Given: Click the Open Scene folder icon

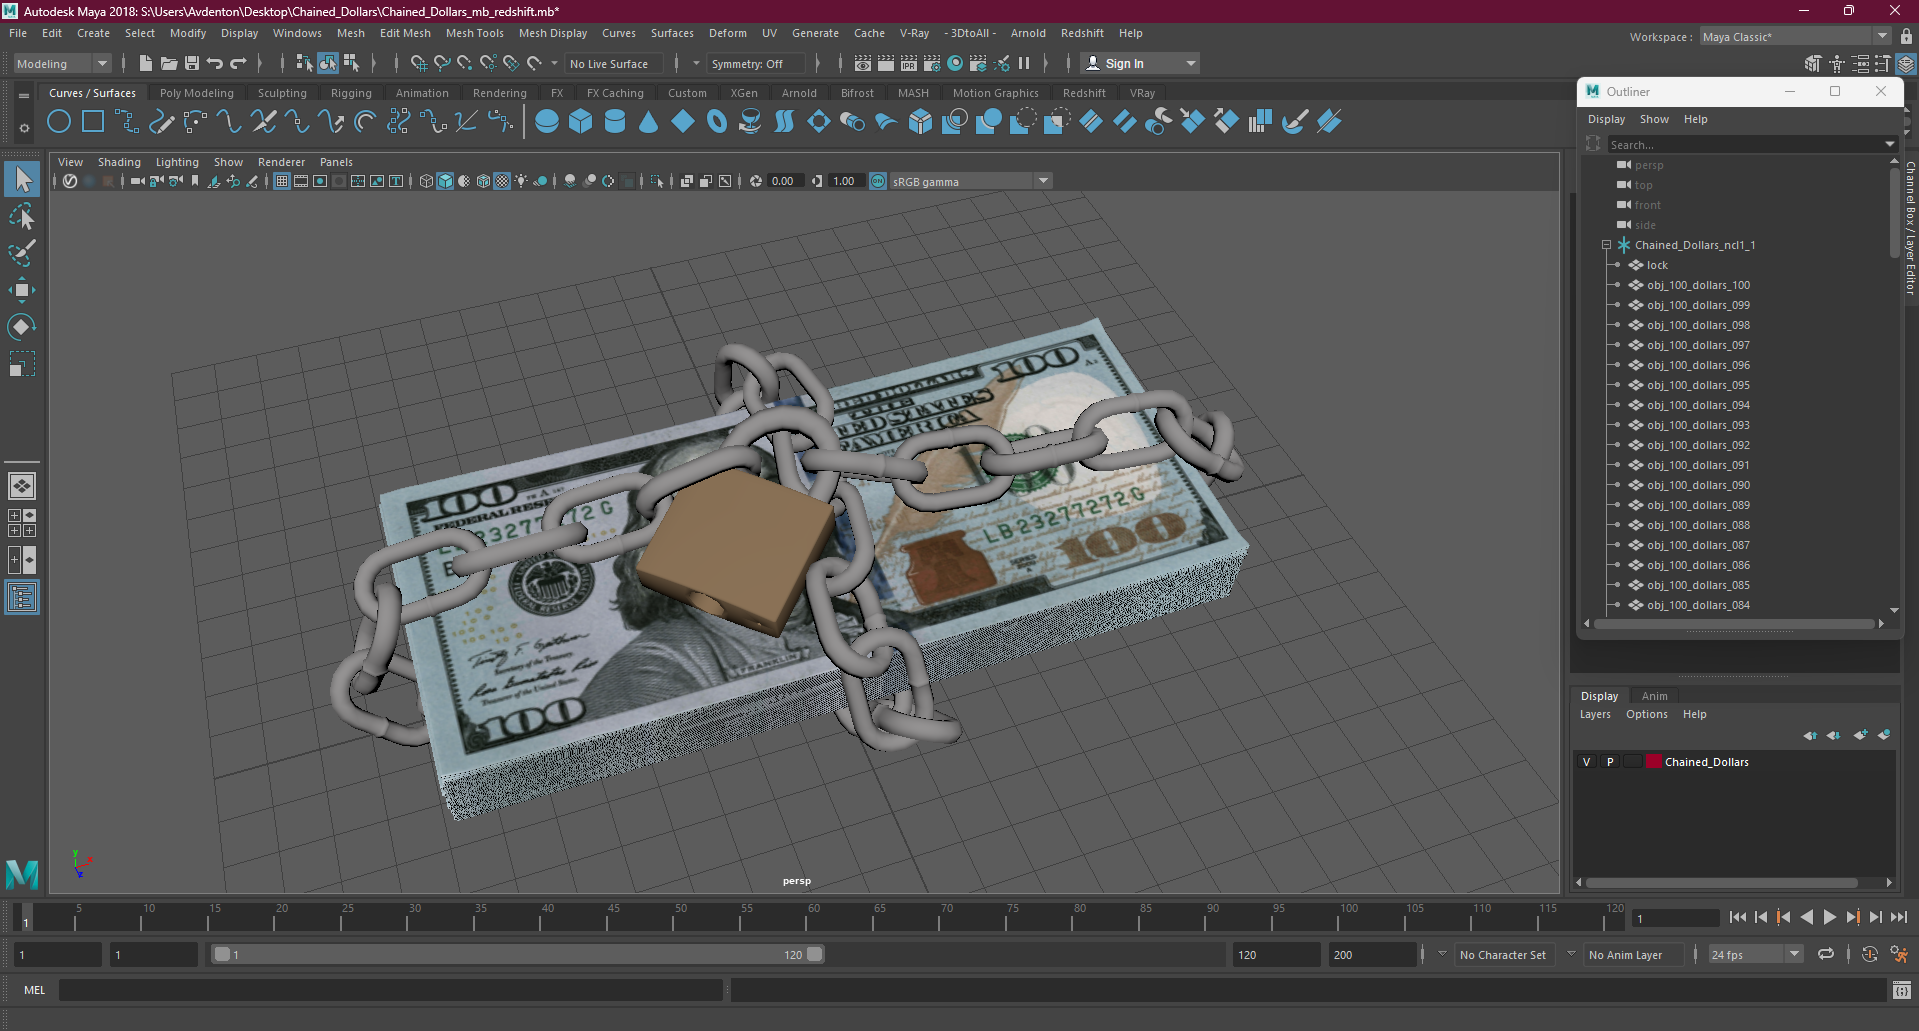Looking at the screenshot, I should 169,63.
